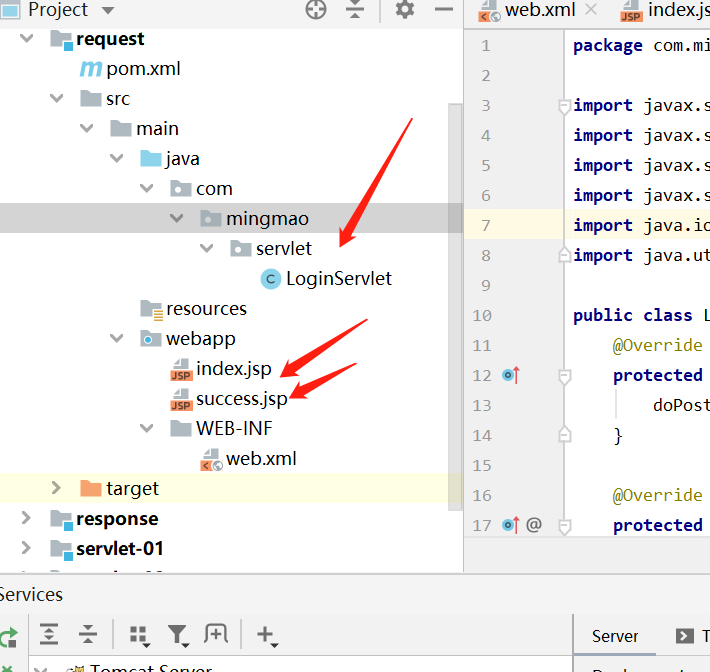Select the pom.xml Maven file
Image resolution: width=710 pixels, height=672 pixels.
pos(143,69)
